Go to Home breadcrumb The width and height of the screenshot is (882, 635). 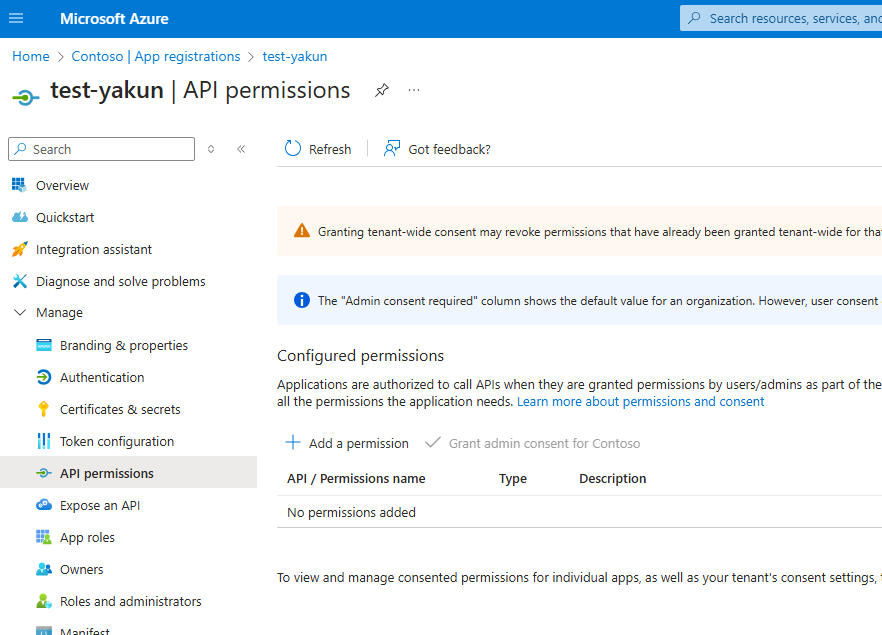[x=31, y=56]
